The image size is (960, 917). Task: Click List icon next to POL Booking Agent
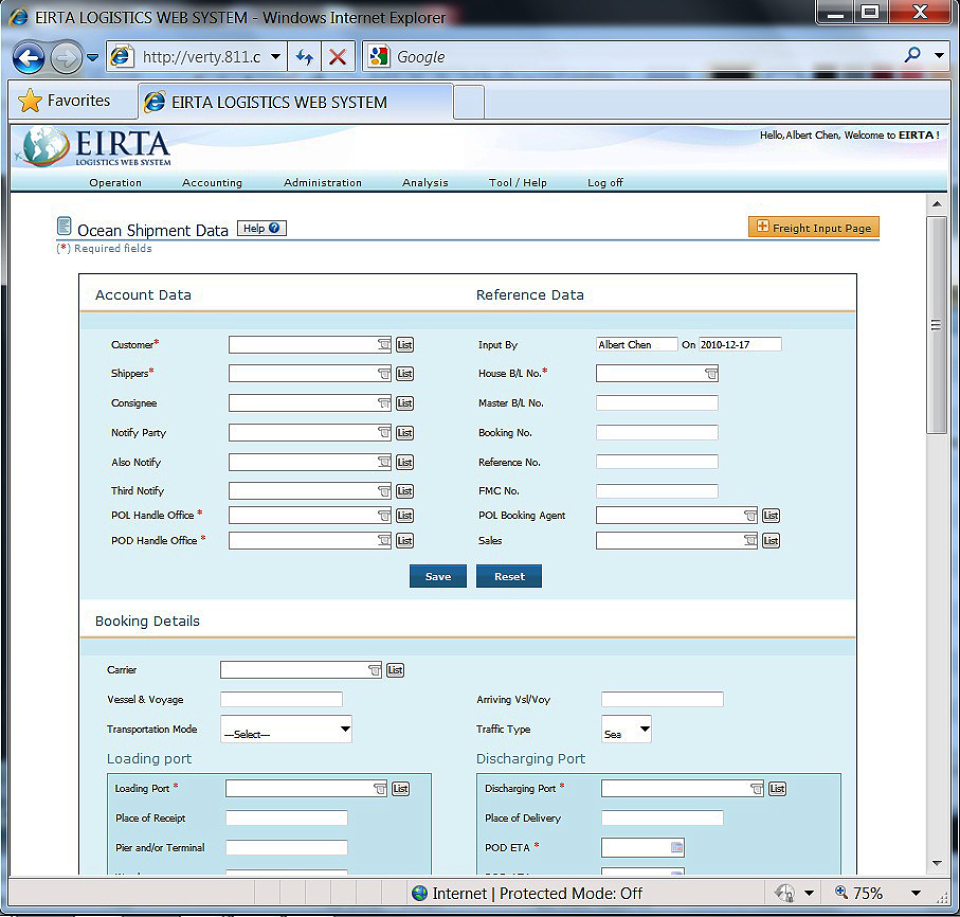coord(771,515)
